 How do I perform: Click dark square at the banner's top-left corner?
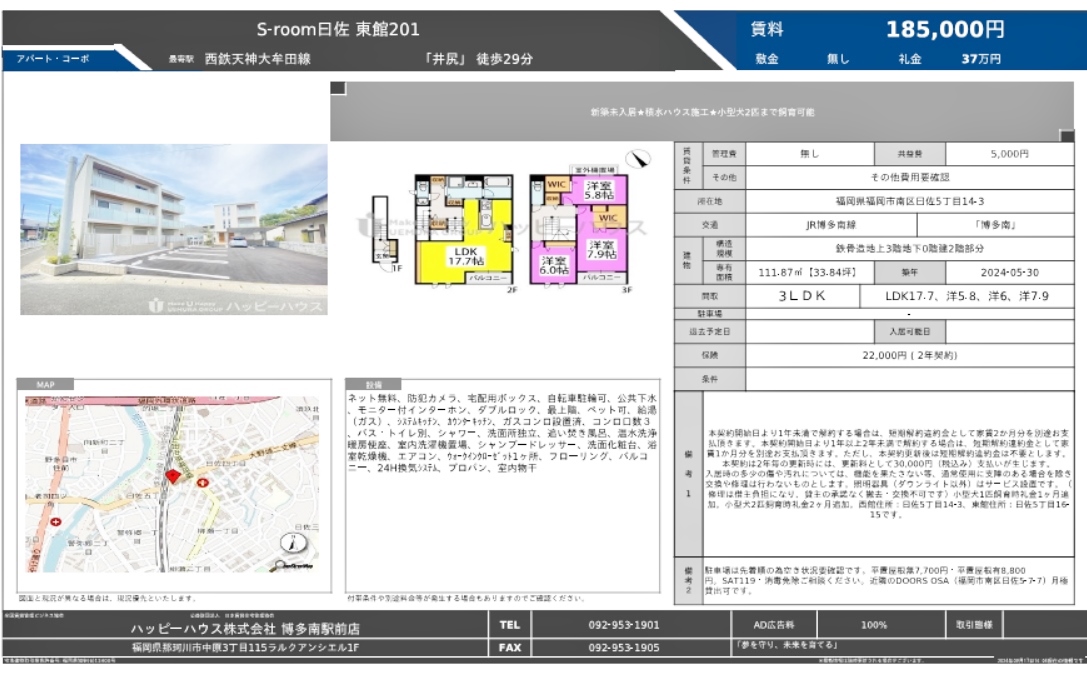pos(338,88)
